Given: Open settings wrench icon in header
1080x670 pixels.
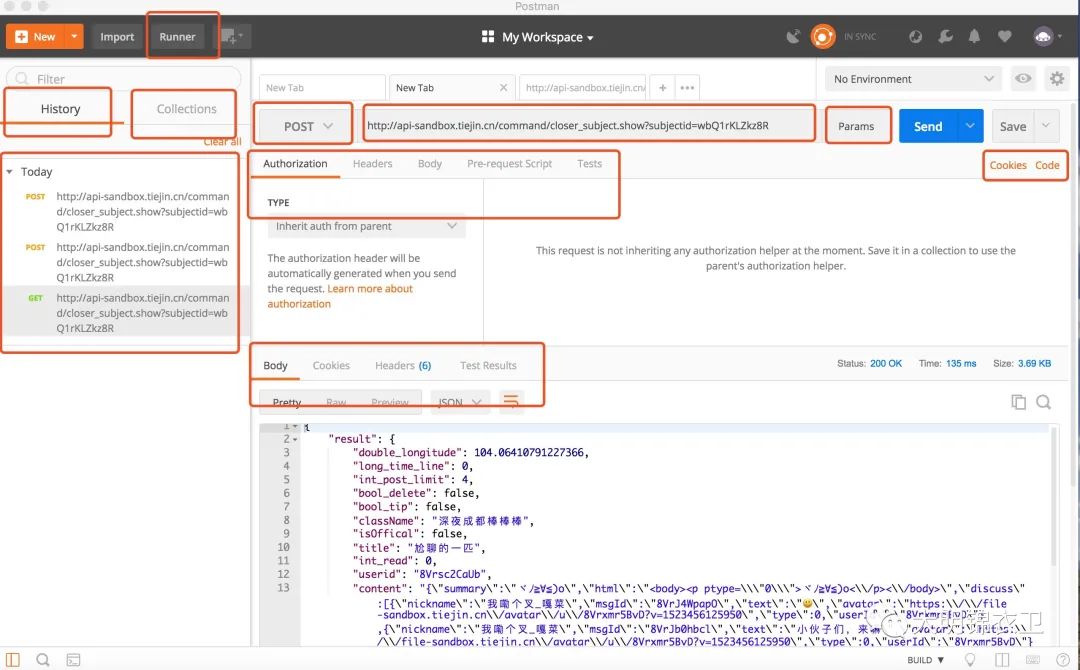Looking at the screenshot, I should click(946, 36).
